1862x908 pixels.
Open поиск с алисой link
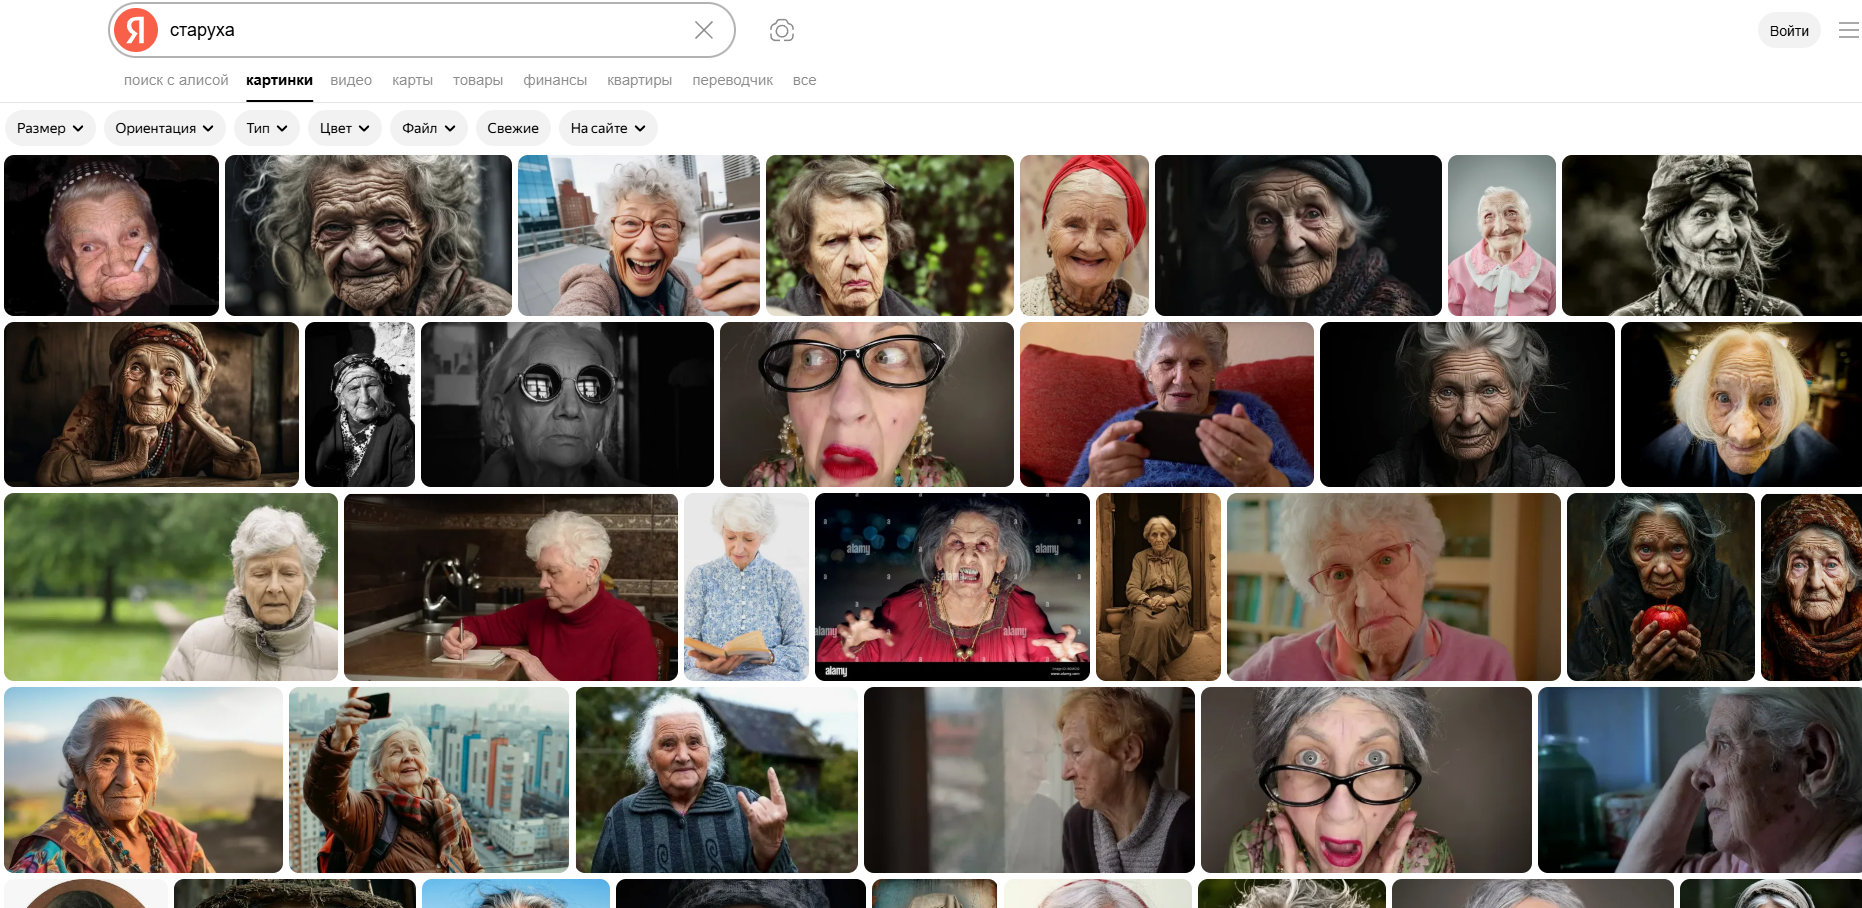176,80
